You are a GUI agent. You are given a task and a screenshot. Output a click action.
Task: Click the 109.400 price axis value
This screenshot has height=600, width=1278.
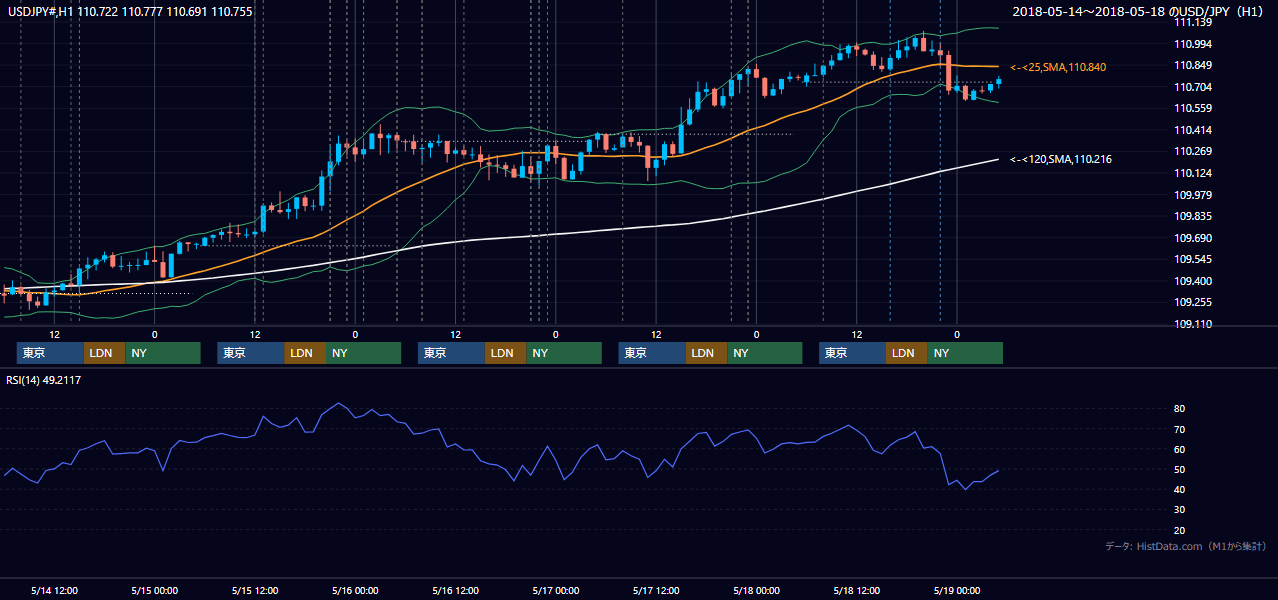(1193, 281)
